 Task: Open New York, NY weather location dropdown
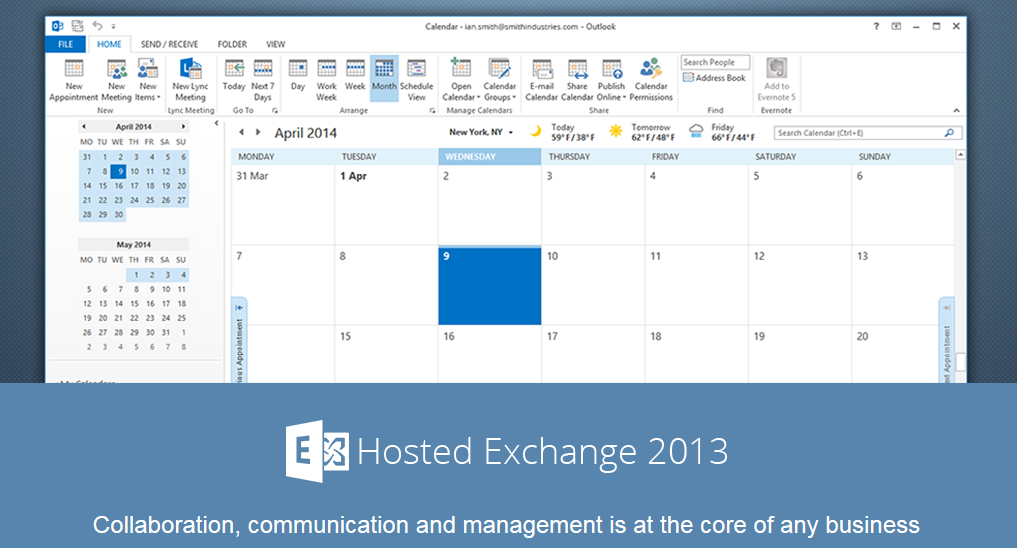tap(481, 132)
